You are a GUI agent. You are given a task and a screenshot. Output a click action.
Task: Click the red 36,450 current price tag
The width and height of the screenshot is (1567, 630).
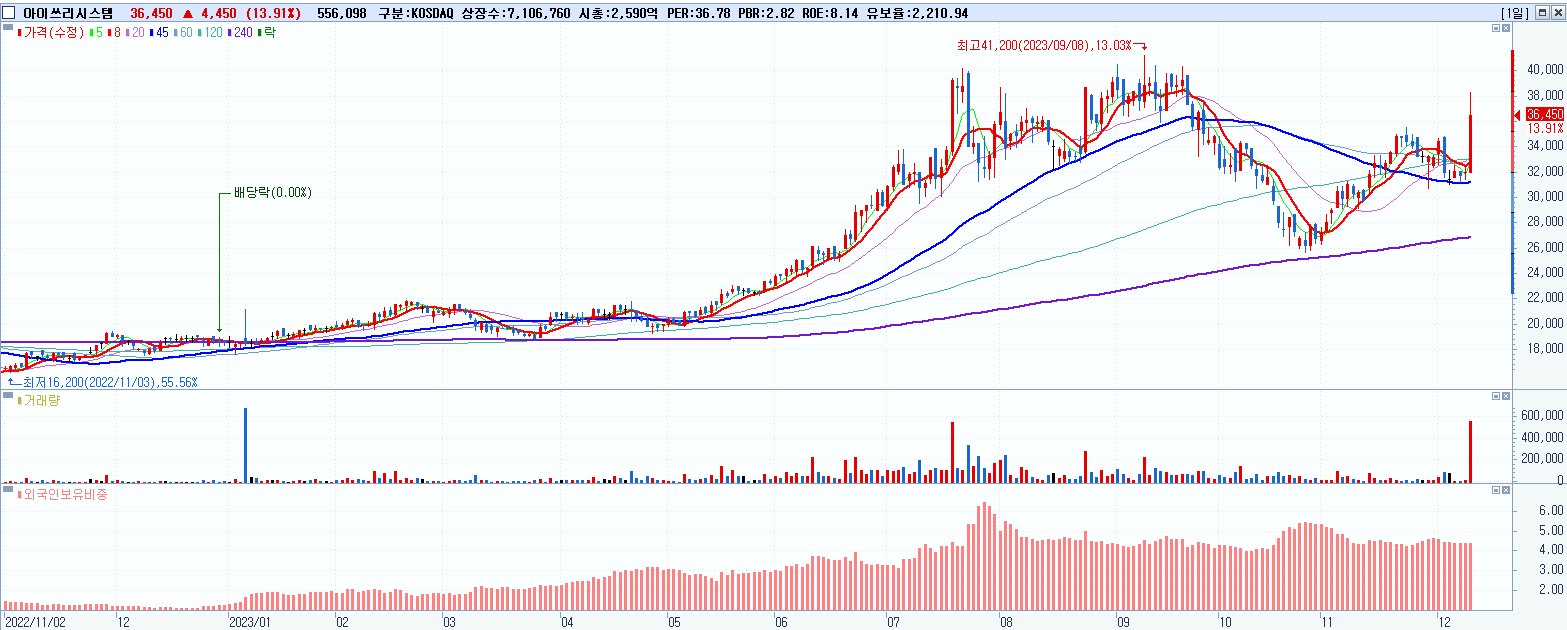[x=1544, y=114]
